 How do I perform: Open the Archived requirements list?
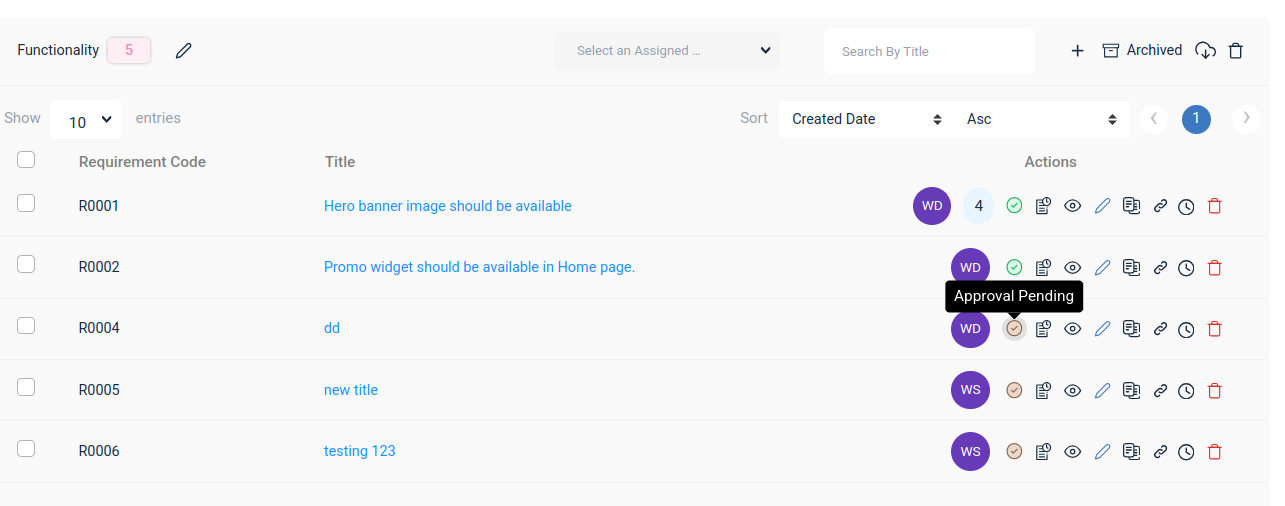pos(1142,50)
